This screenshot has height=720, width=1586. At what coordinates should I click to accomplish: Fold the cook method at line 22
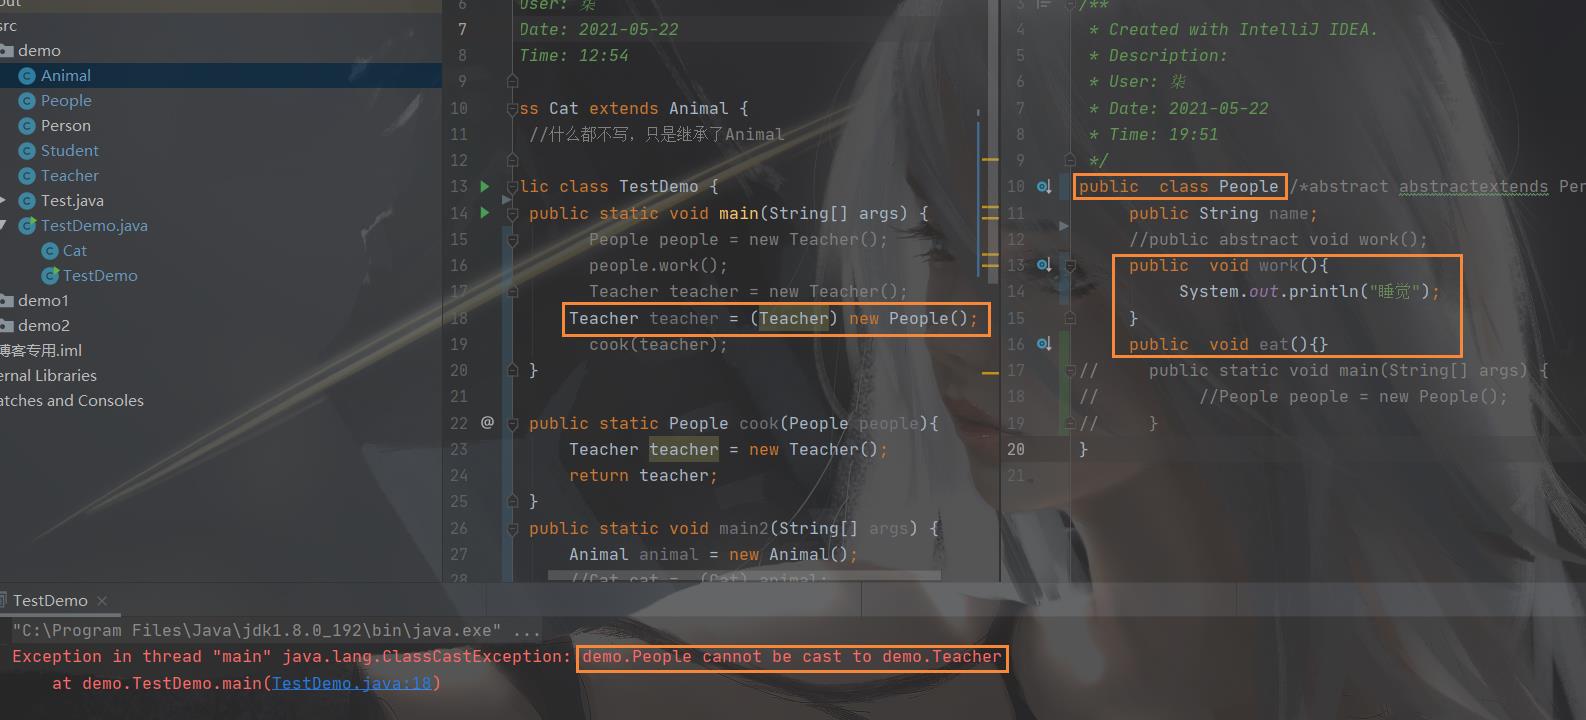tap(512, 423)
